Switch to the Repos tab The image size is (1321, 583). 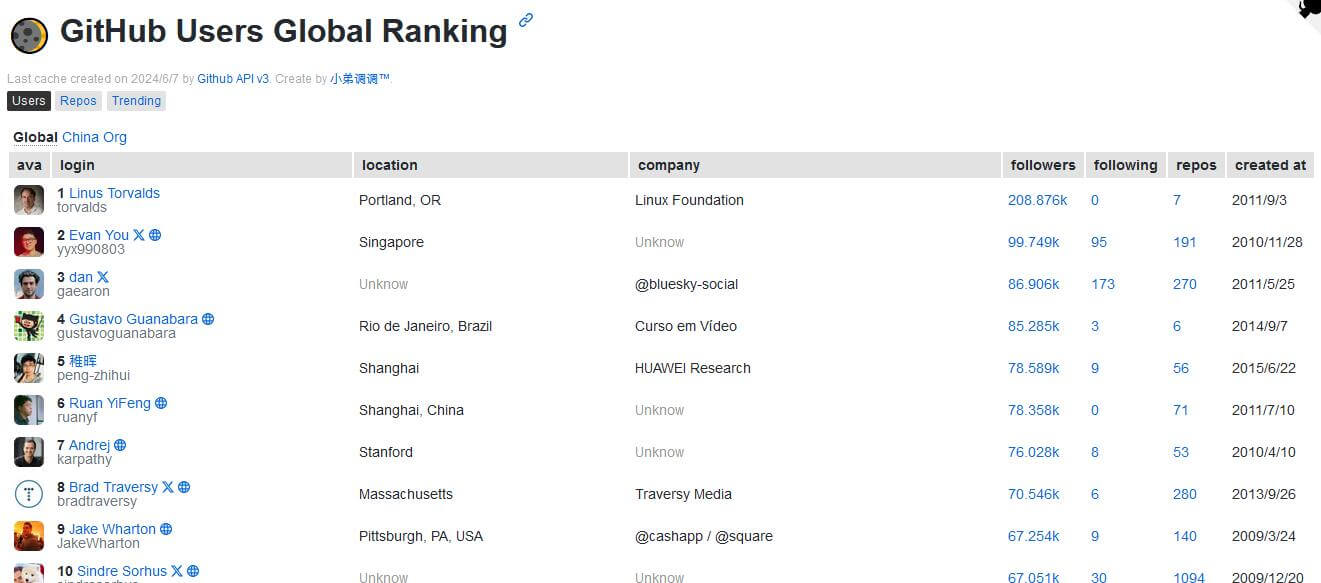(78, 101)
